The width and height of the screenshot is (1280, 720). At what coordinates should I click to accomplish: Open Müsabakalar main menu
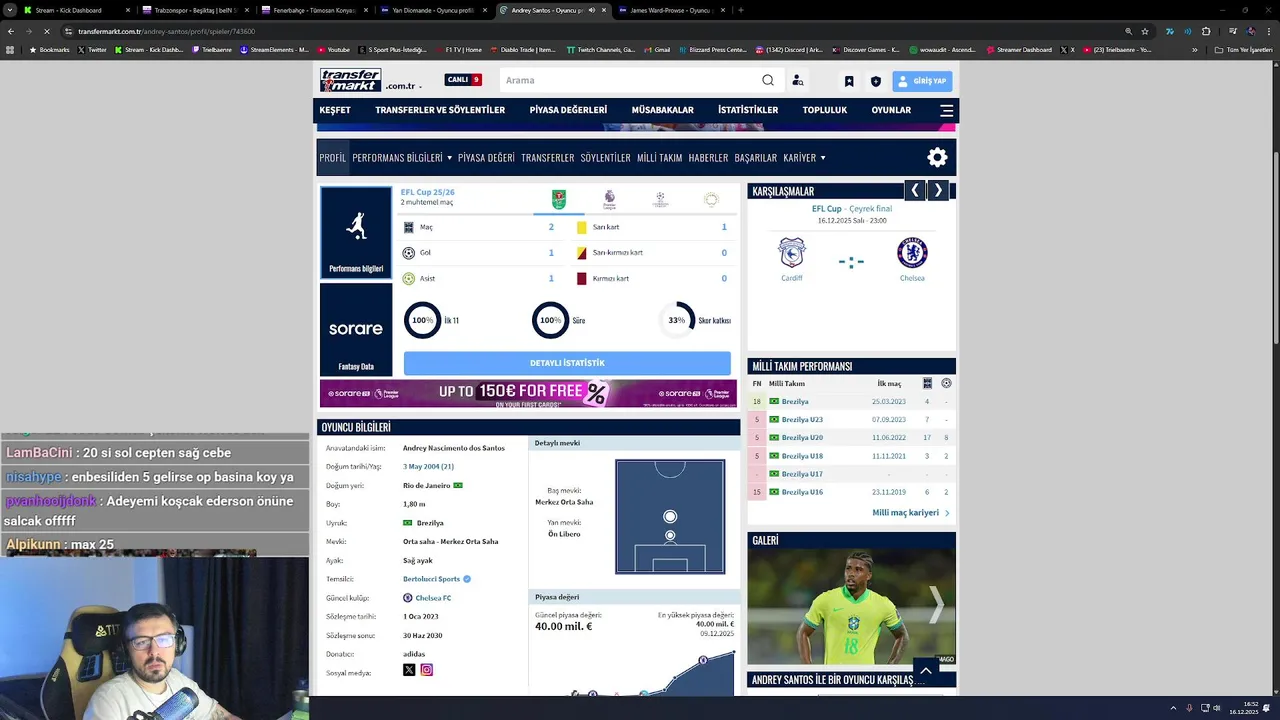tap(662, 110)
